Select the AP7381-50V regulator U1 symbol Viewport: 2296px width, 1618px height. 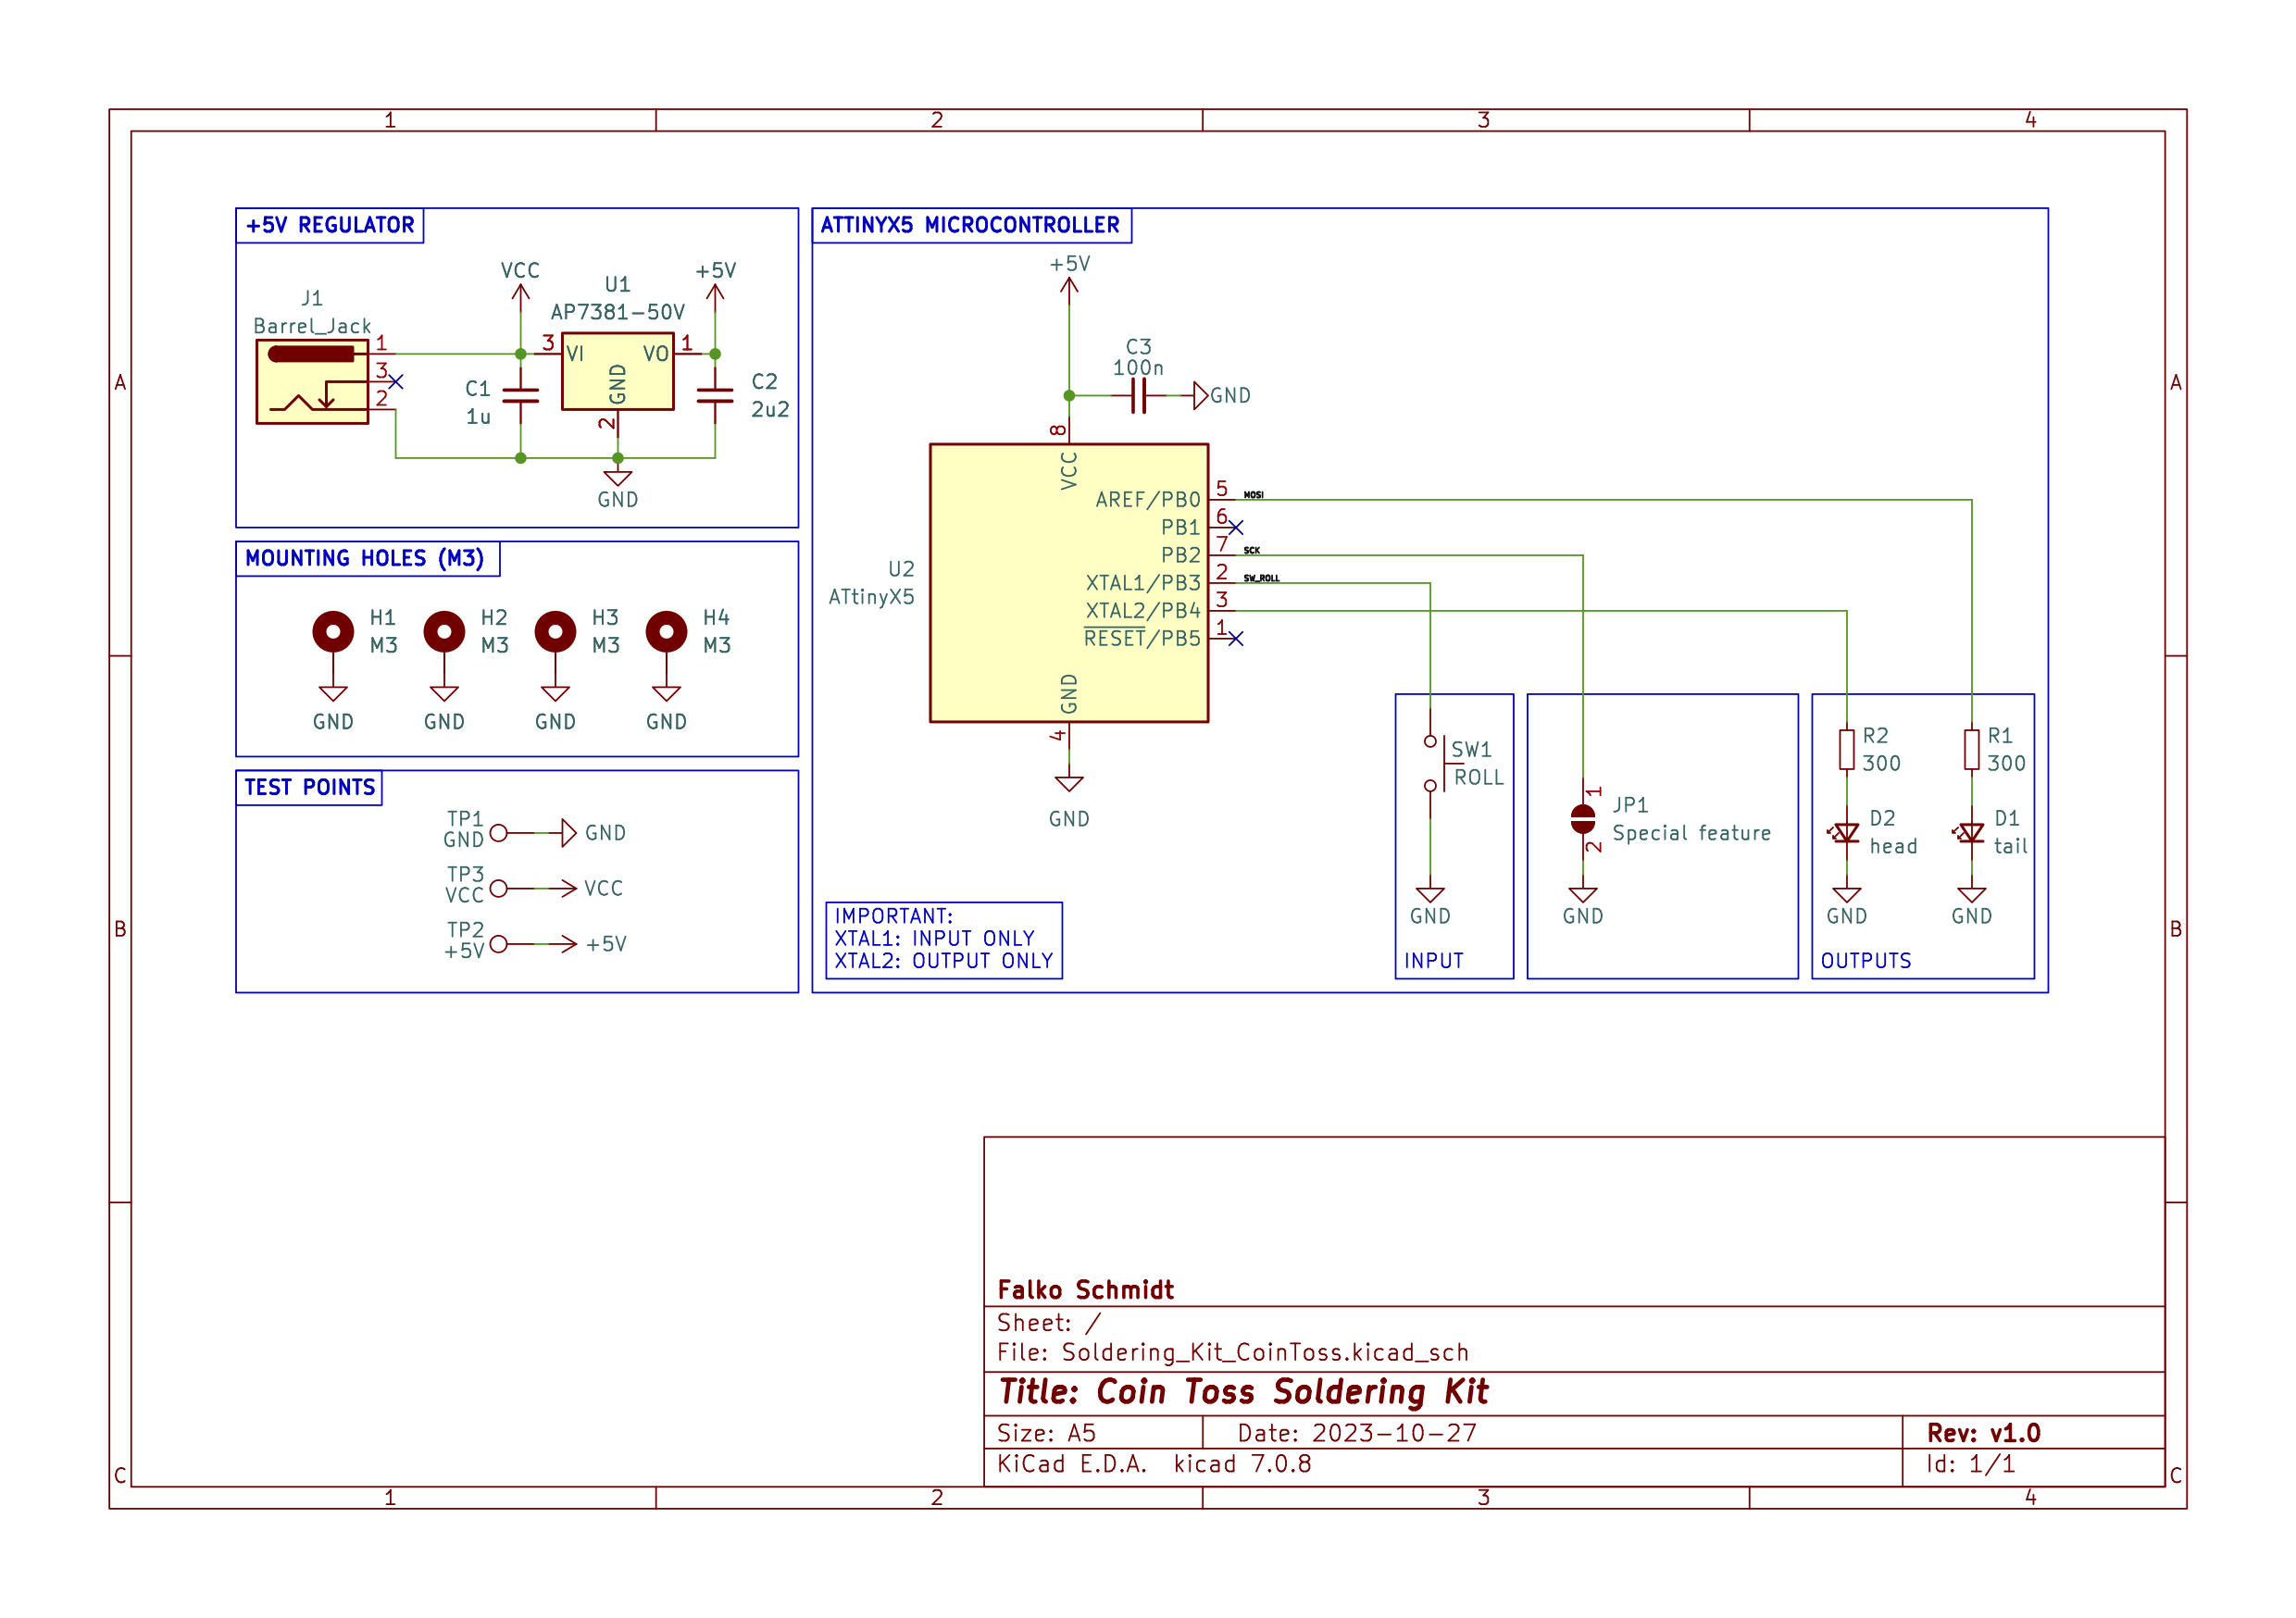click(617, 371)
